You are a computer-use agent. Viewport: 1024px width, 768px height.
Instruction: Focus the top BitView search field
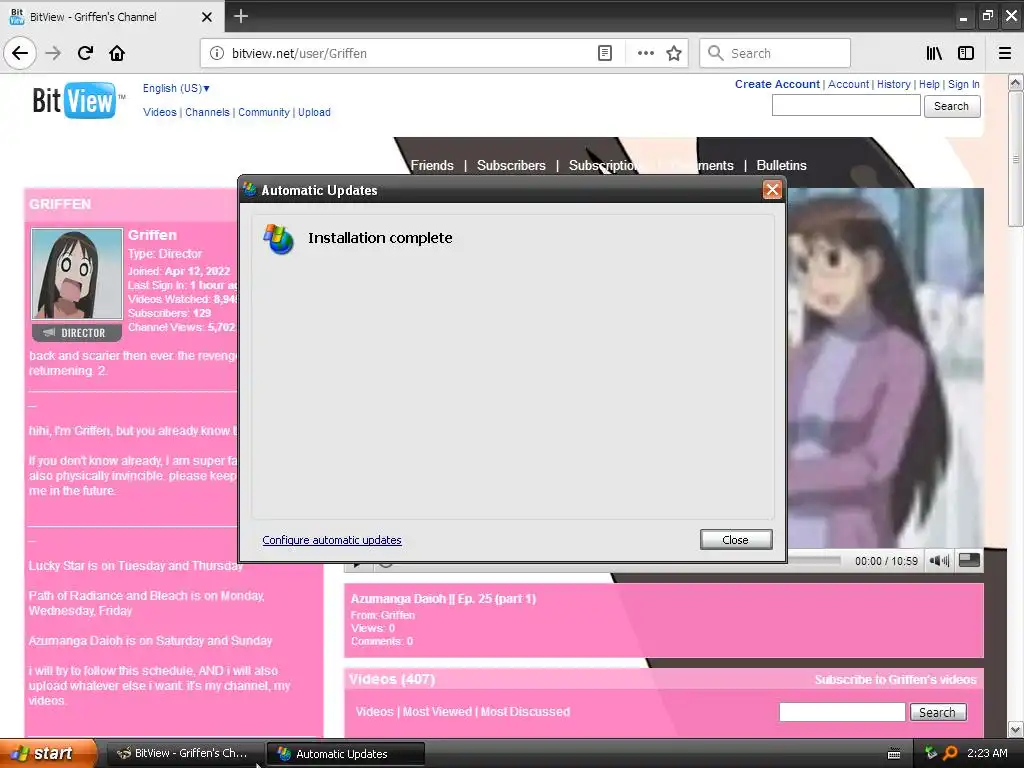[846, 105]
